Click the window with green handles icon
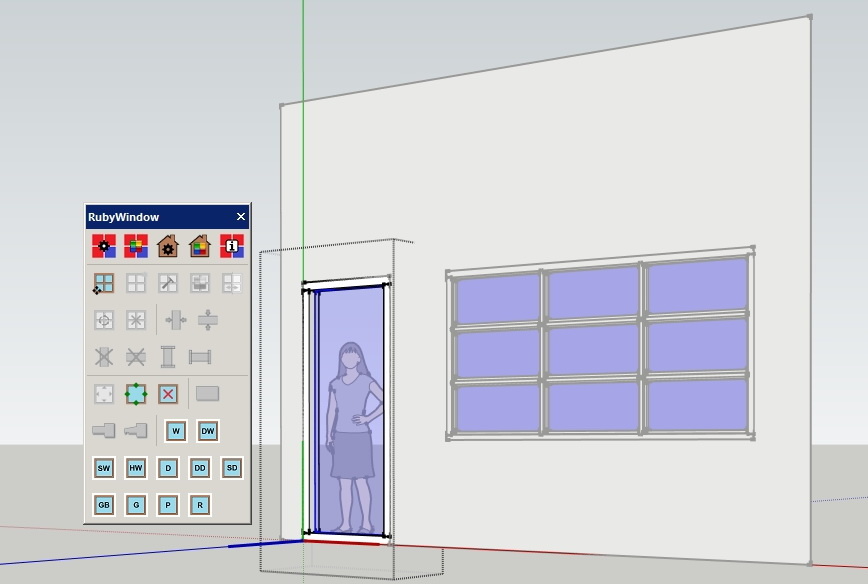 (136, 394)
